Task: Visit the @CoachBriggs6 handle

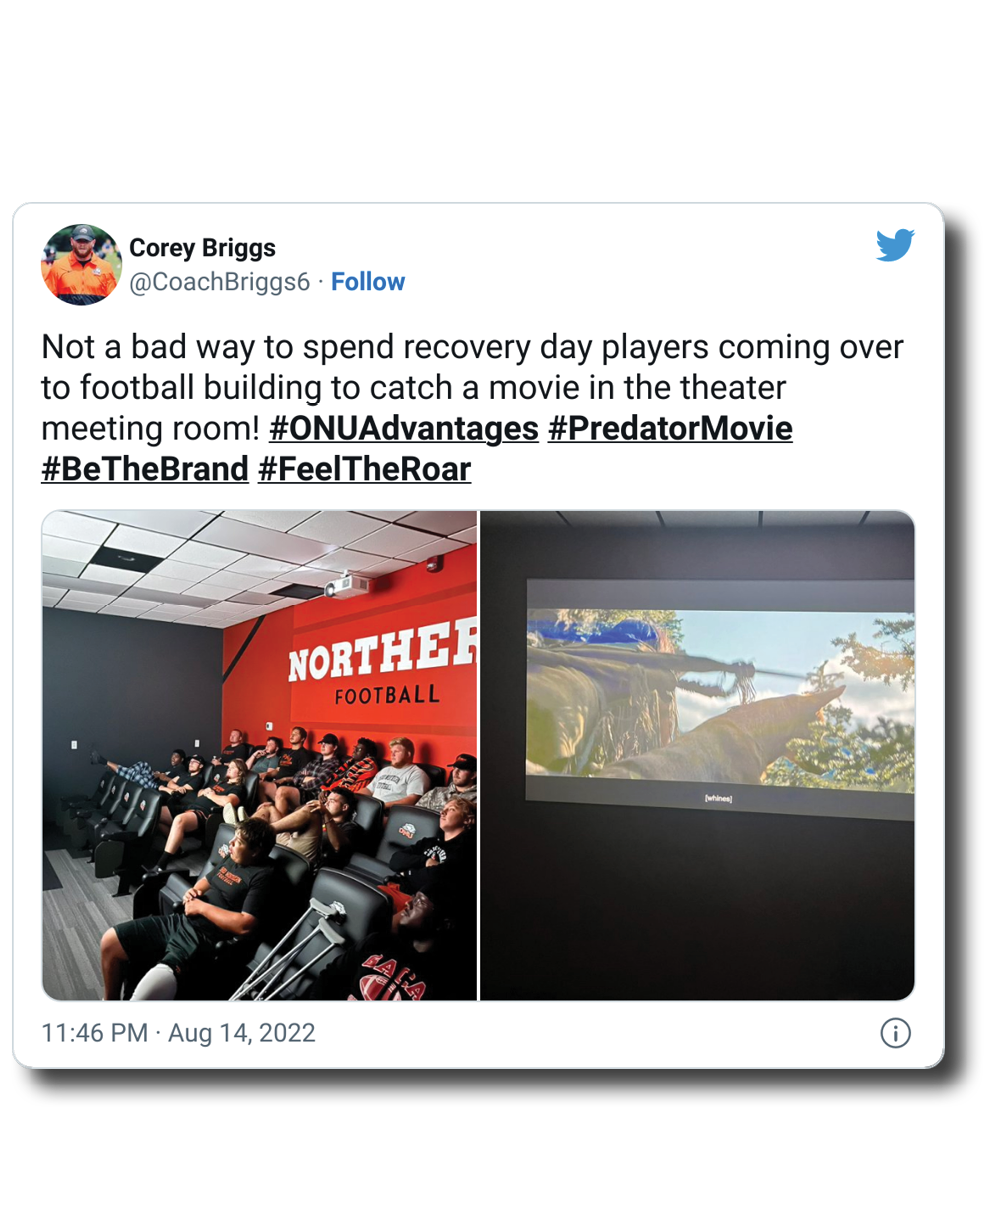Action: (220, 282)
